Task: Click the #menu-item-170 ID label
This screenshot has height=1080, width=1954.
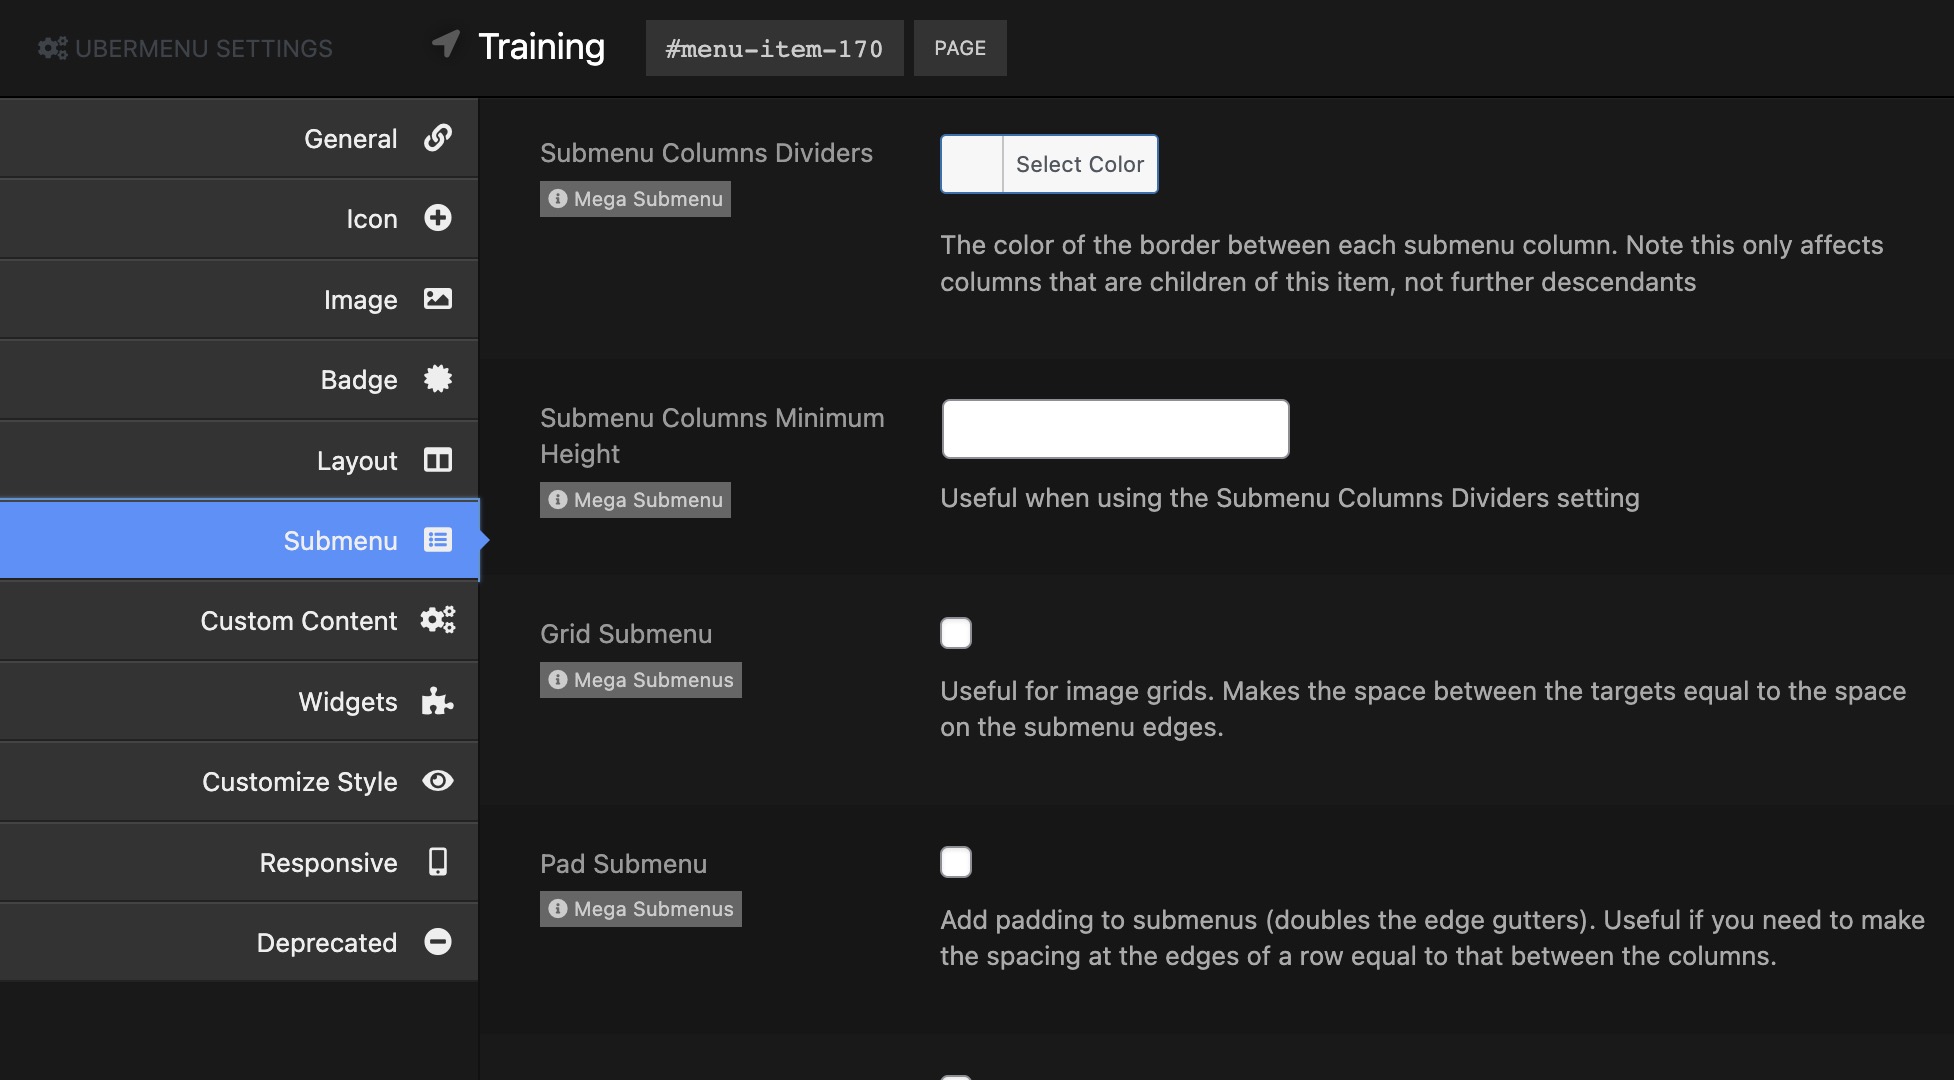Action: pos(774,48)
